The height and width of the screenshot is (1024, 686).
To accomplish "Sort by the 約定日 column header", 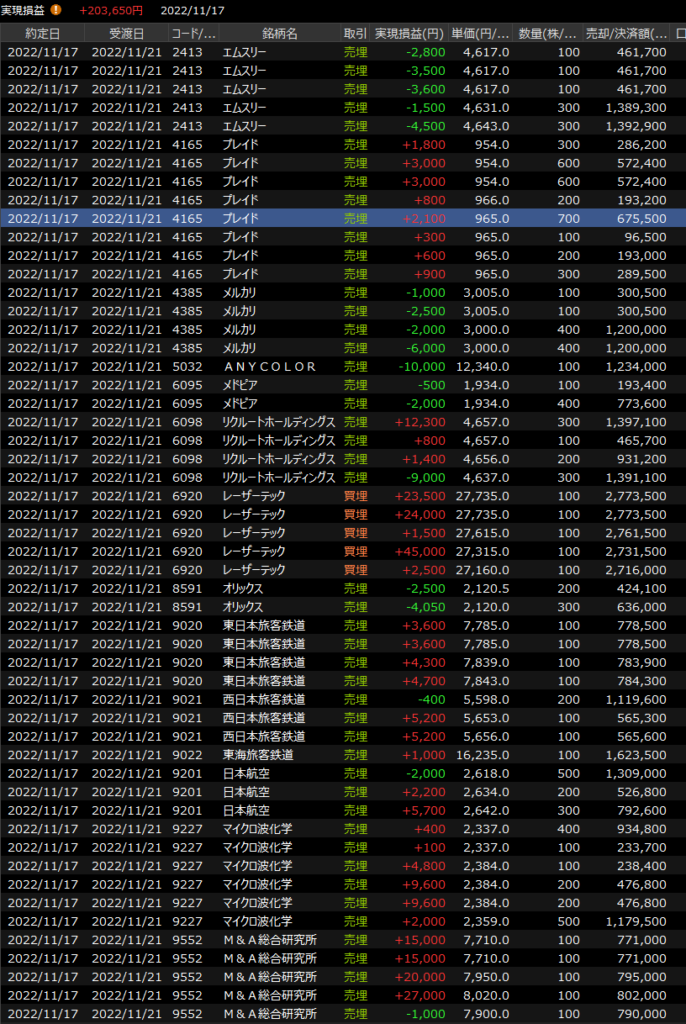I will [x=42, y=33].
